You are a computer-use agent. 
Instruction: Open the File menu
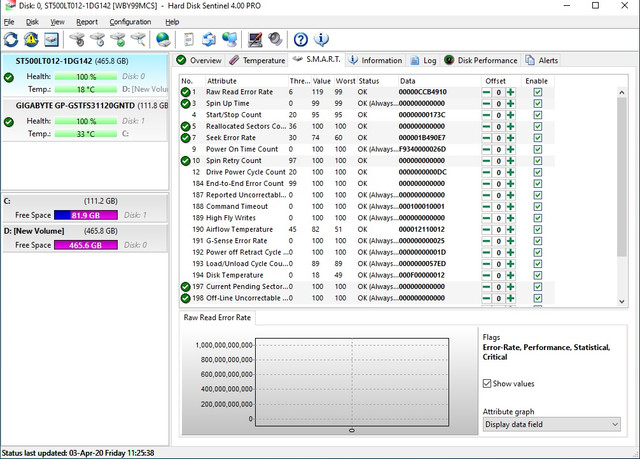click(x=9, y=22)
